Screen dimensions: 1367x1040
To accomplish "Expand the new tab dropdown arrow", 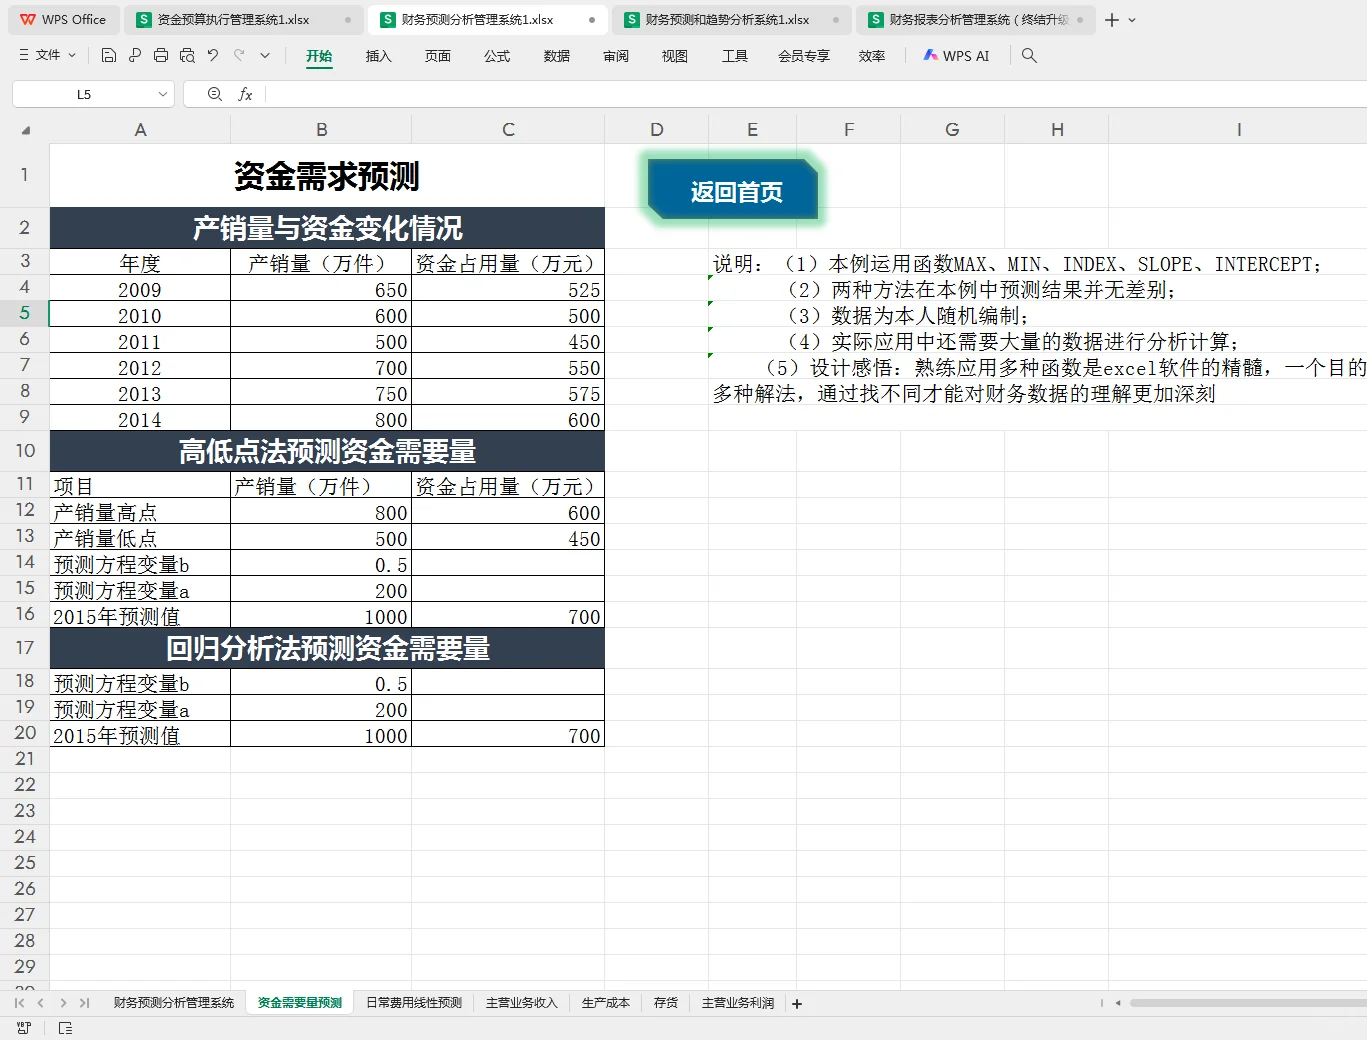I will (1132, 20).
